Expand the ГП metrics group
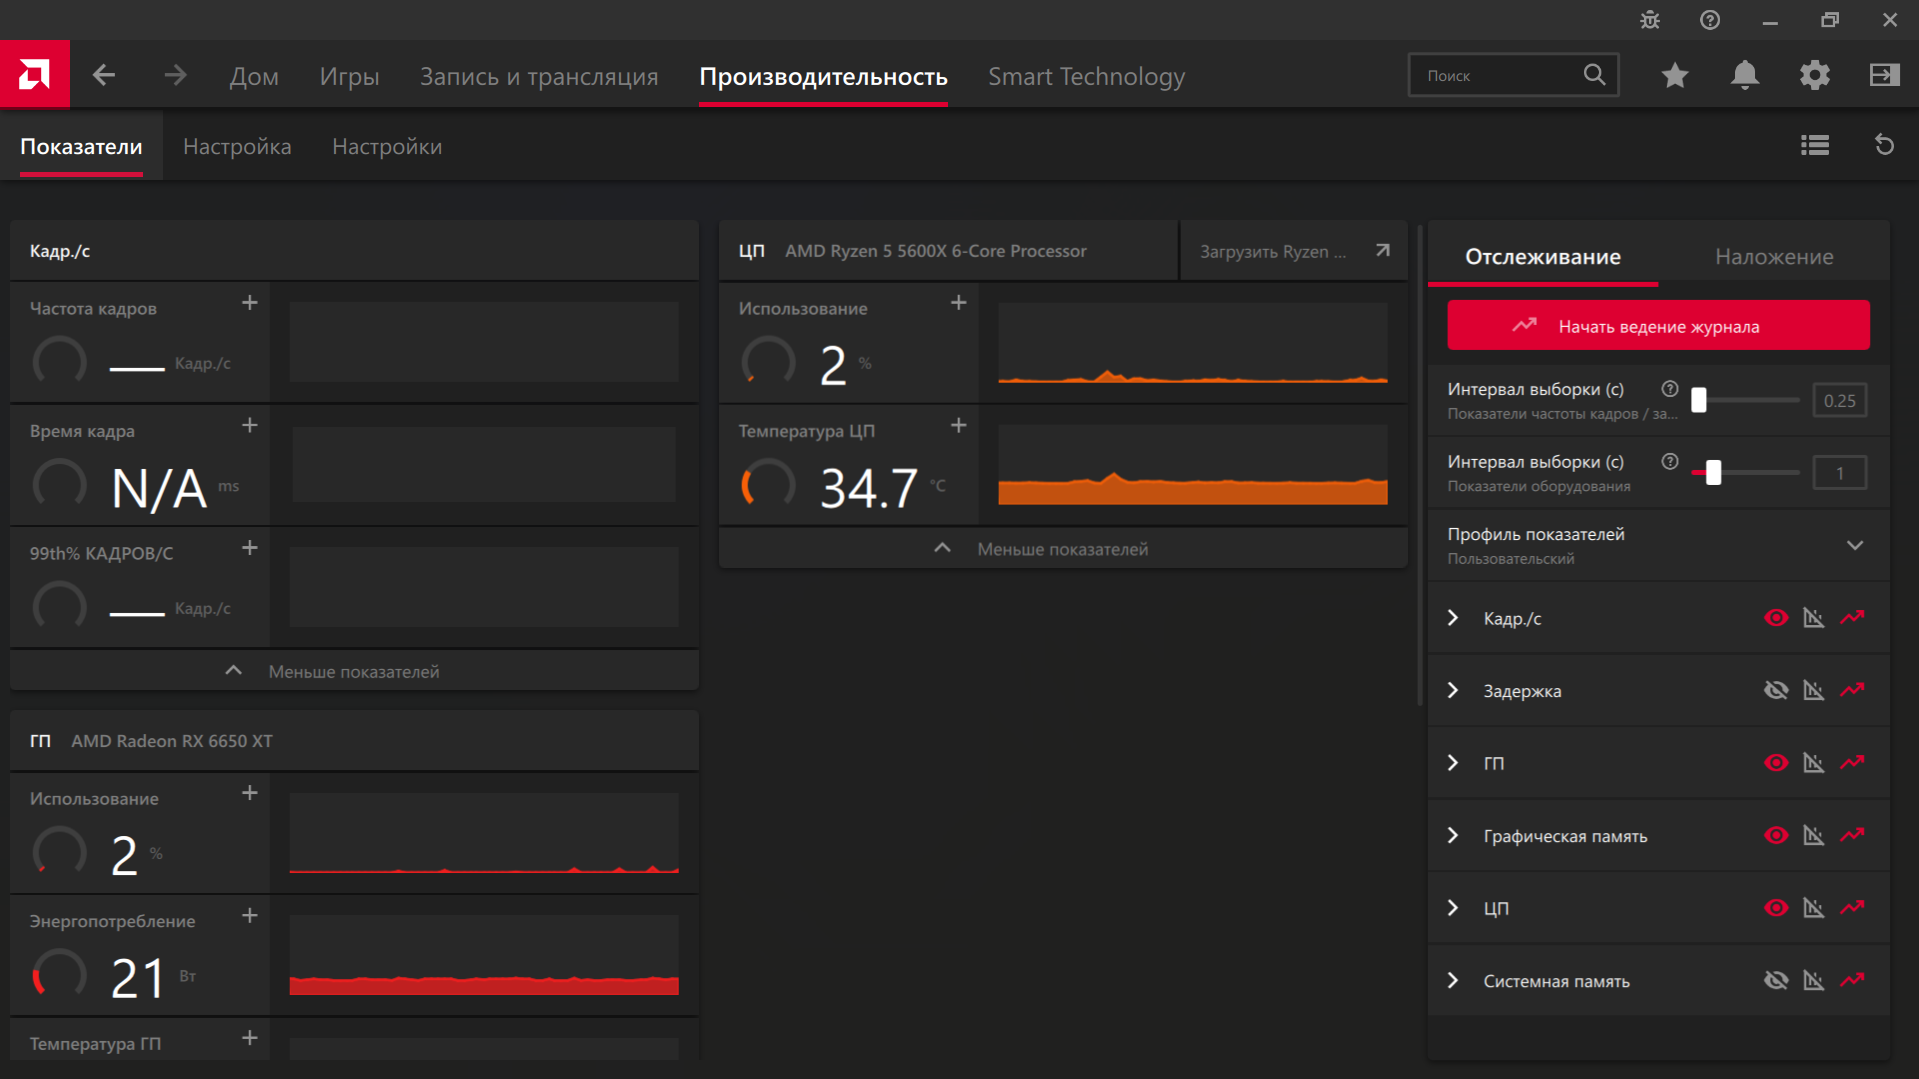Image resolution: width=1919 pixels, height=1079 pixels. 1453,763
